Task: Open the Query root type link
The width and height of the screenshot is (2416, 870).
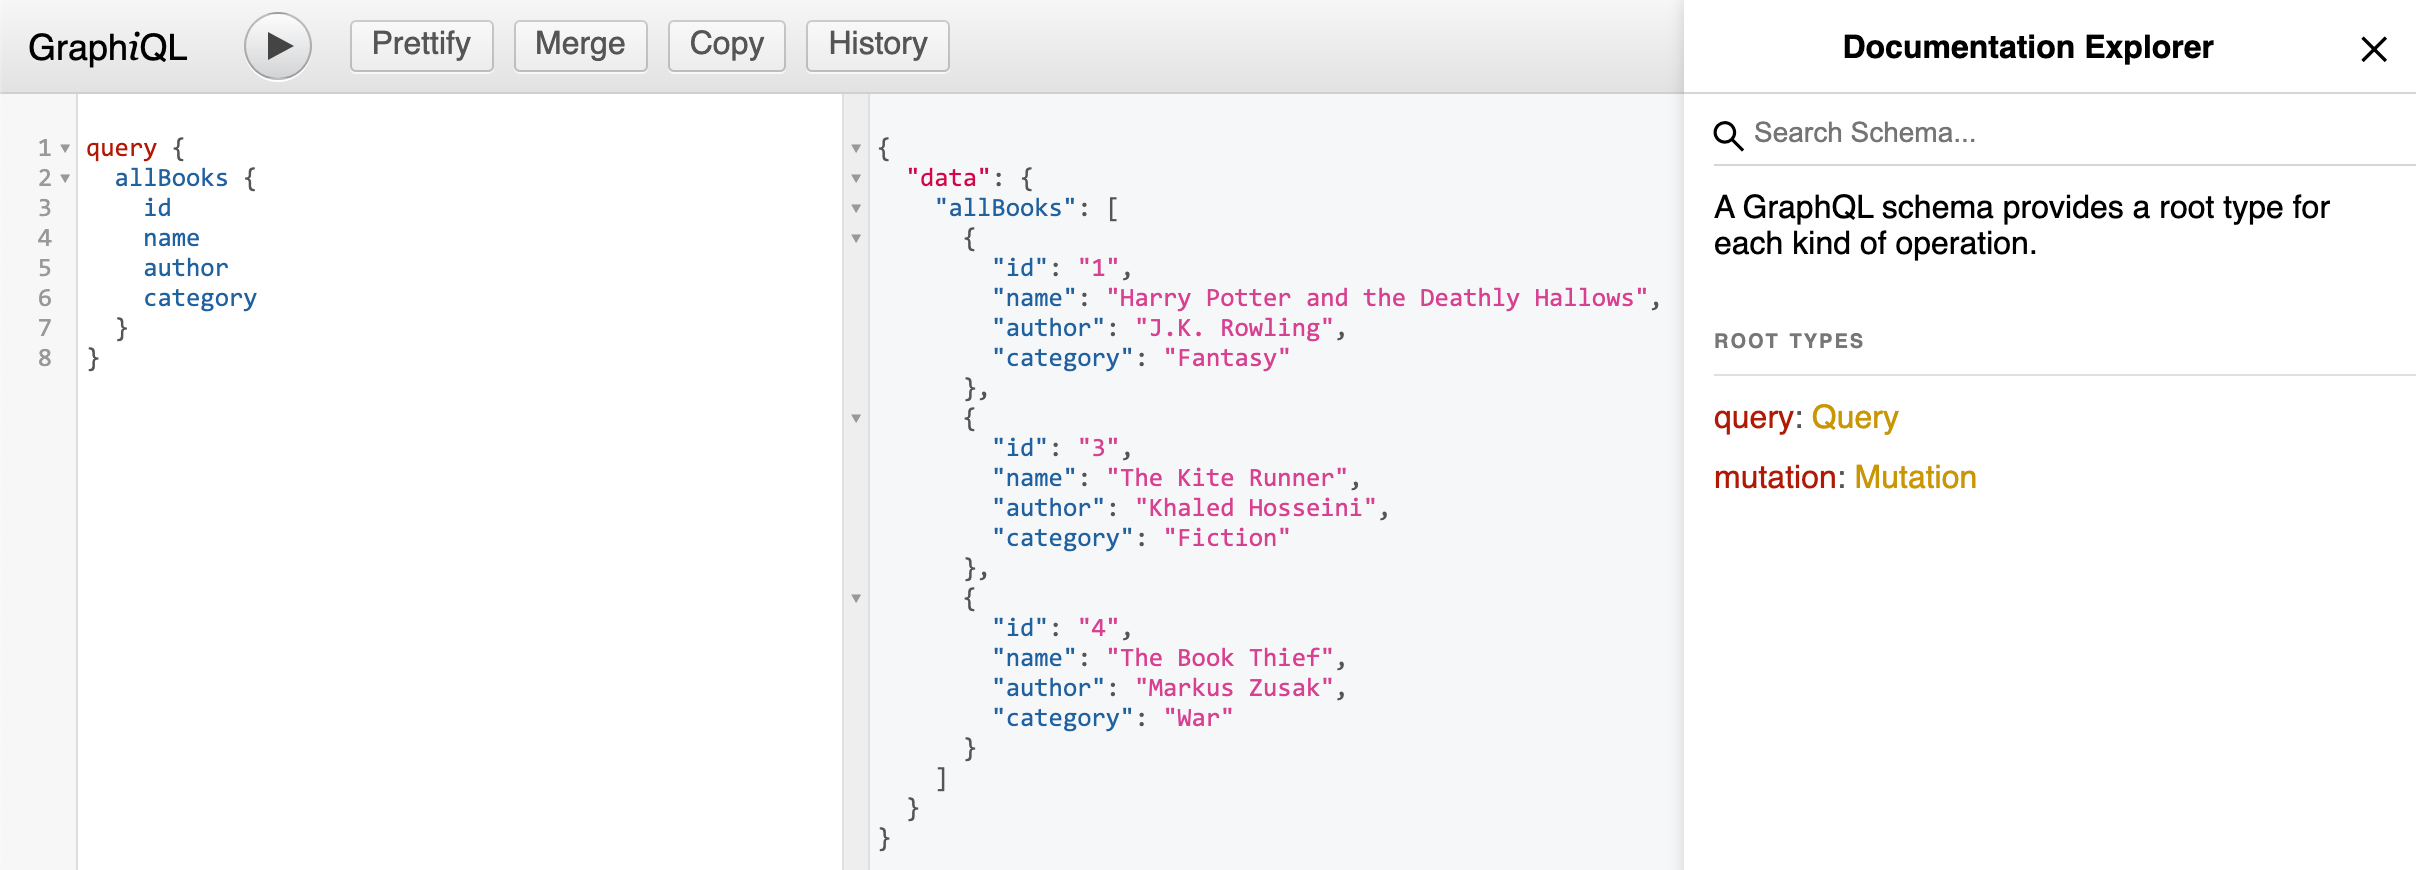Action: 1854,417
